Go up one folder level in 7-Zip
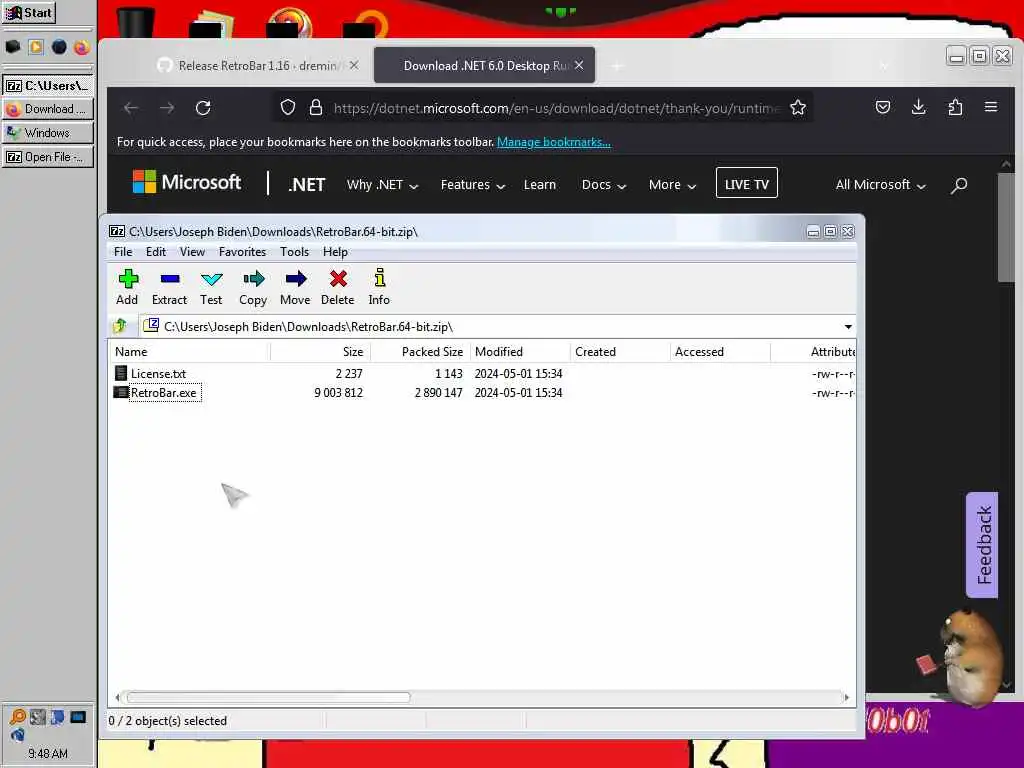The width and height of the screenshot is (1024, 768). (120, 325)
